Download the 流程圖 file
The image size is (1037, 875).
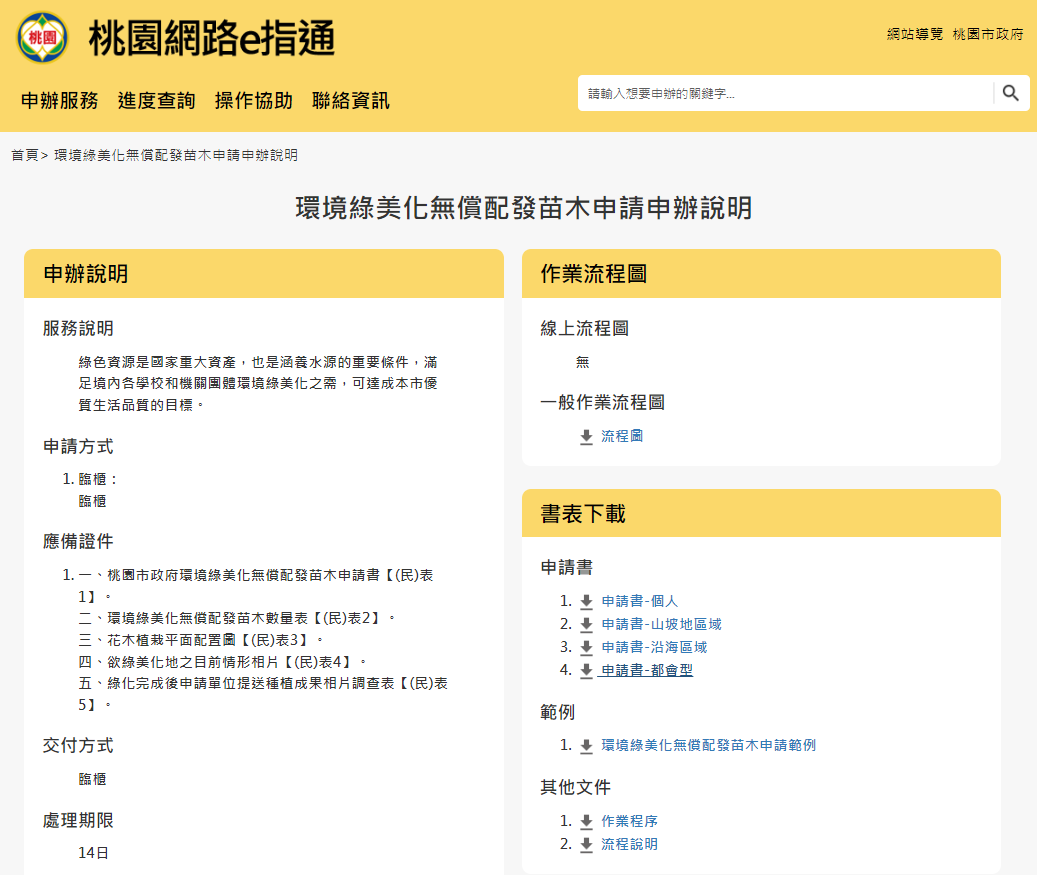(622, 436)
